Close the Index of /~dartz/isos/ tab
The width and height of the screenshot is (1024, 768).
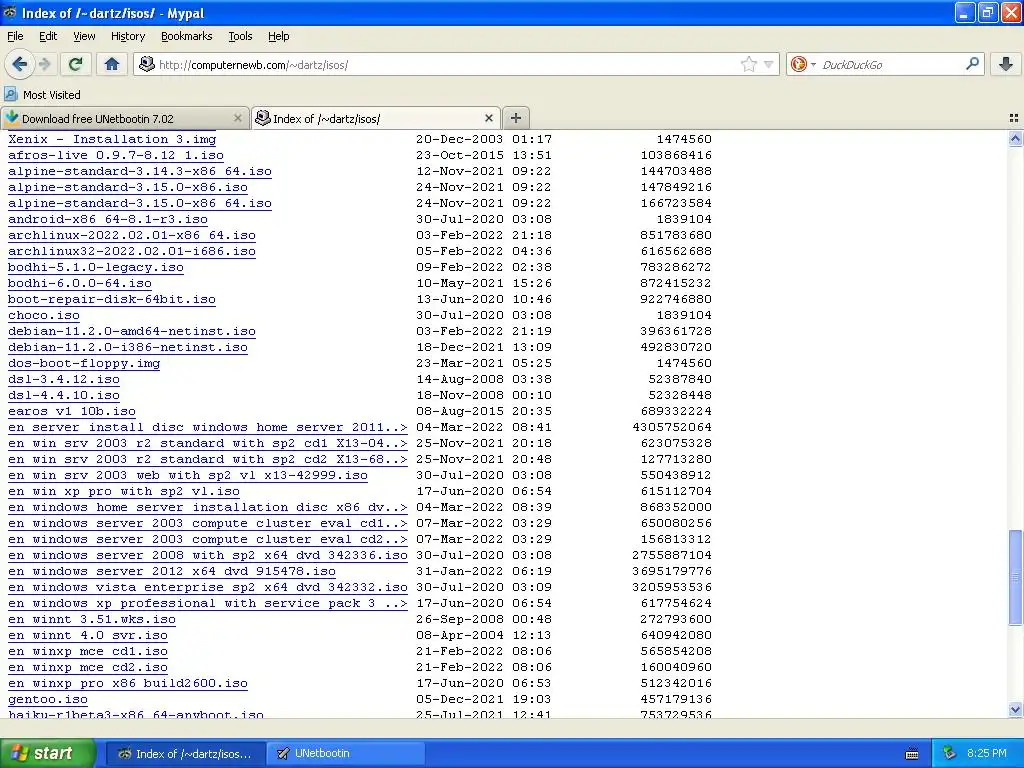[x=488, y=118]
